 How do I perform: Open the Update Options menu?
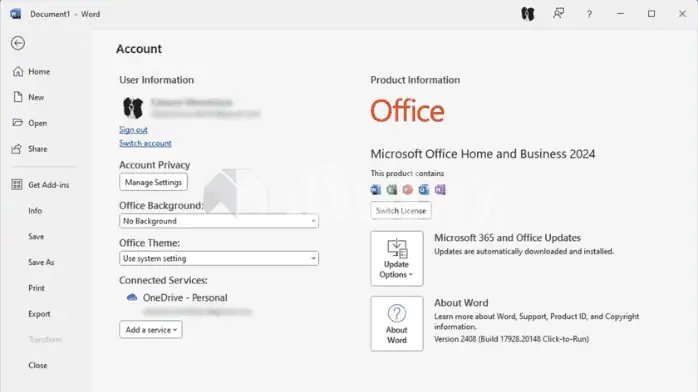tap(397, 259)
